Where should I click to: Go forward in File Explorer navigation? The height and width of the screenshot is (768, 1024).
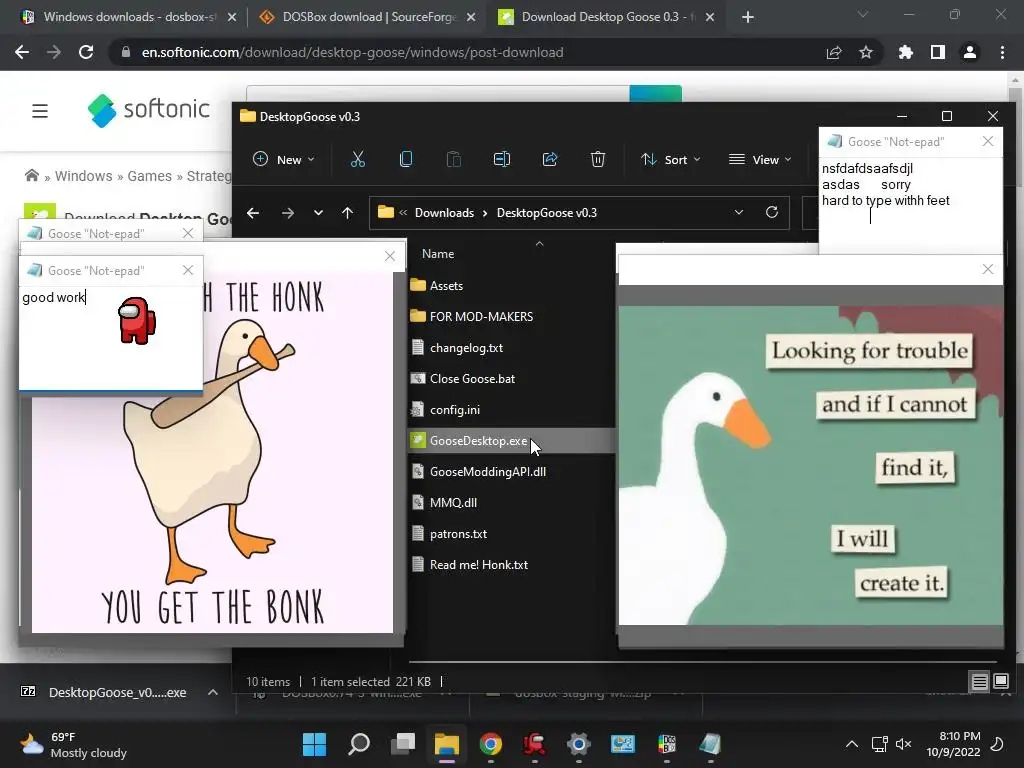[287, 213]
